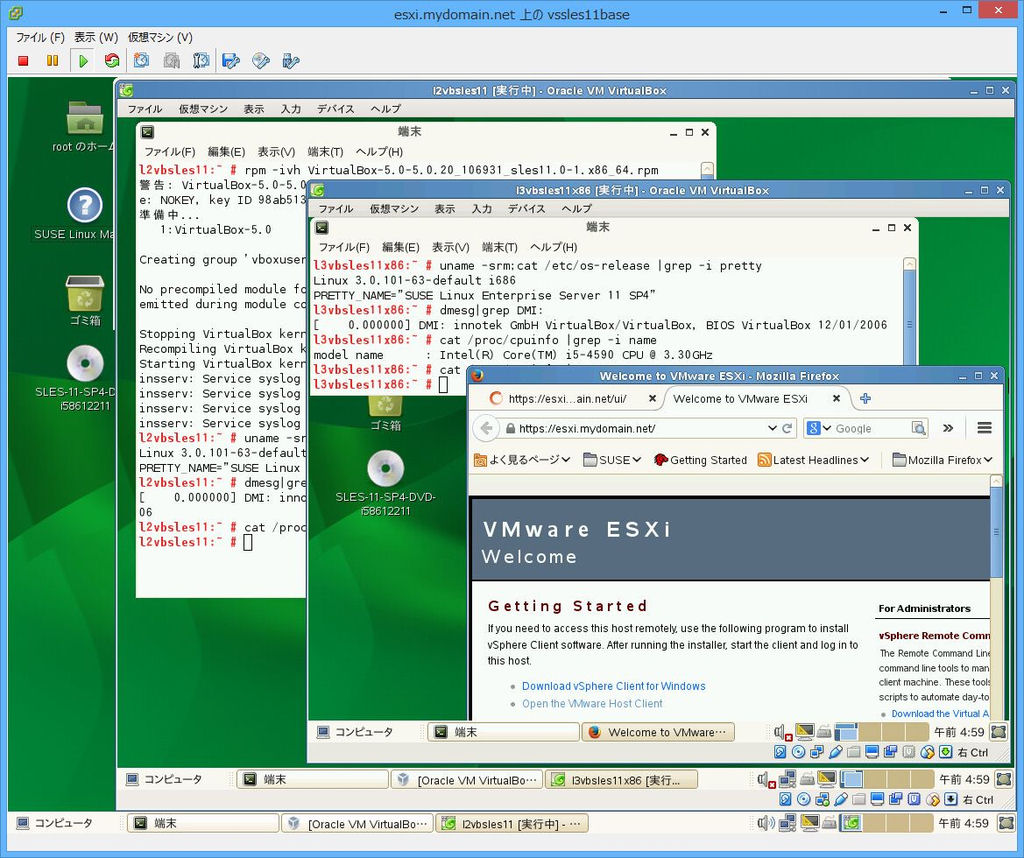Click the search magnifier icon in Firefox search box
1024x858 pixels.
pyautogui.click(x=919, y=428)
